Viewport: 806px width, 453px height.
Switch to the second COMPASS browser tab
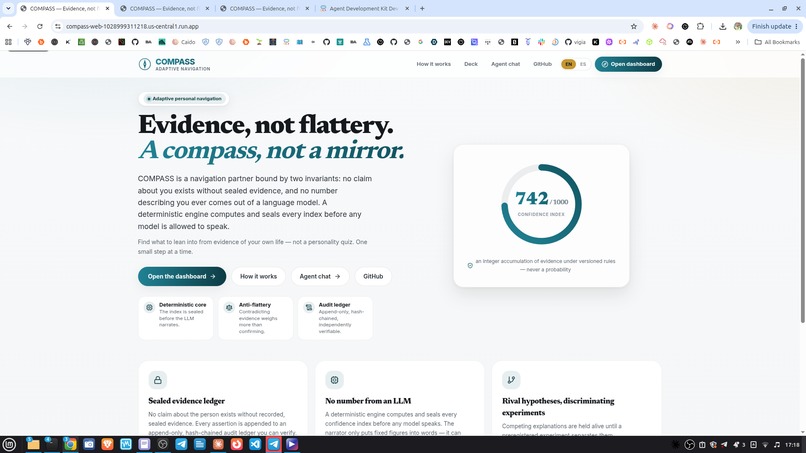(x=163, y=8)
